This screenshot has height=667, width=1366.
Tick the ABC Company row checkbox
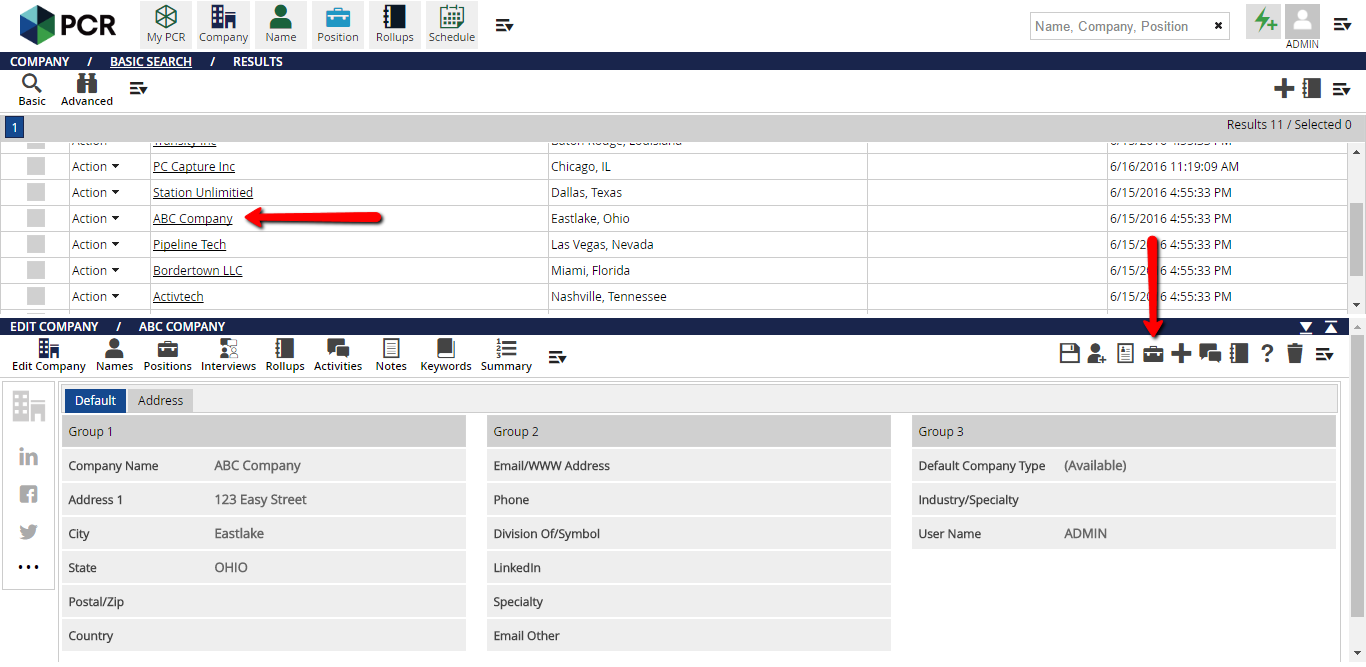(36, 218)
